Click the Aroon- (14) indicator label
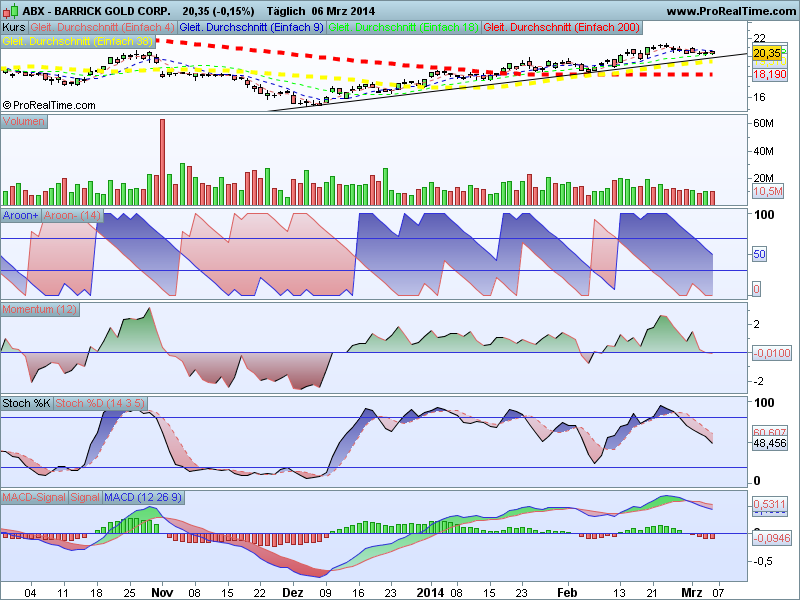Viewport: 800px width, 600px height. [72, 215]
